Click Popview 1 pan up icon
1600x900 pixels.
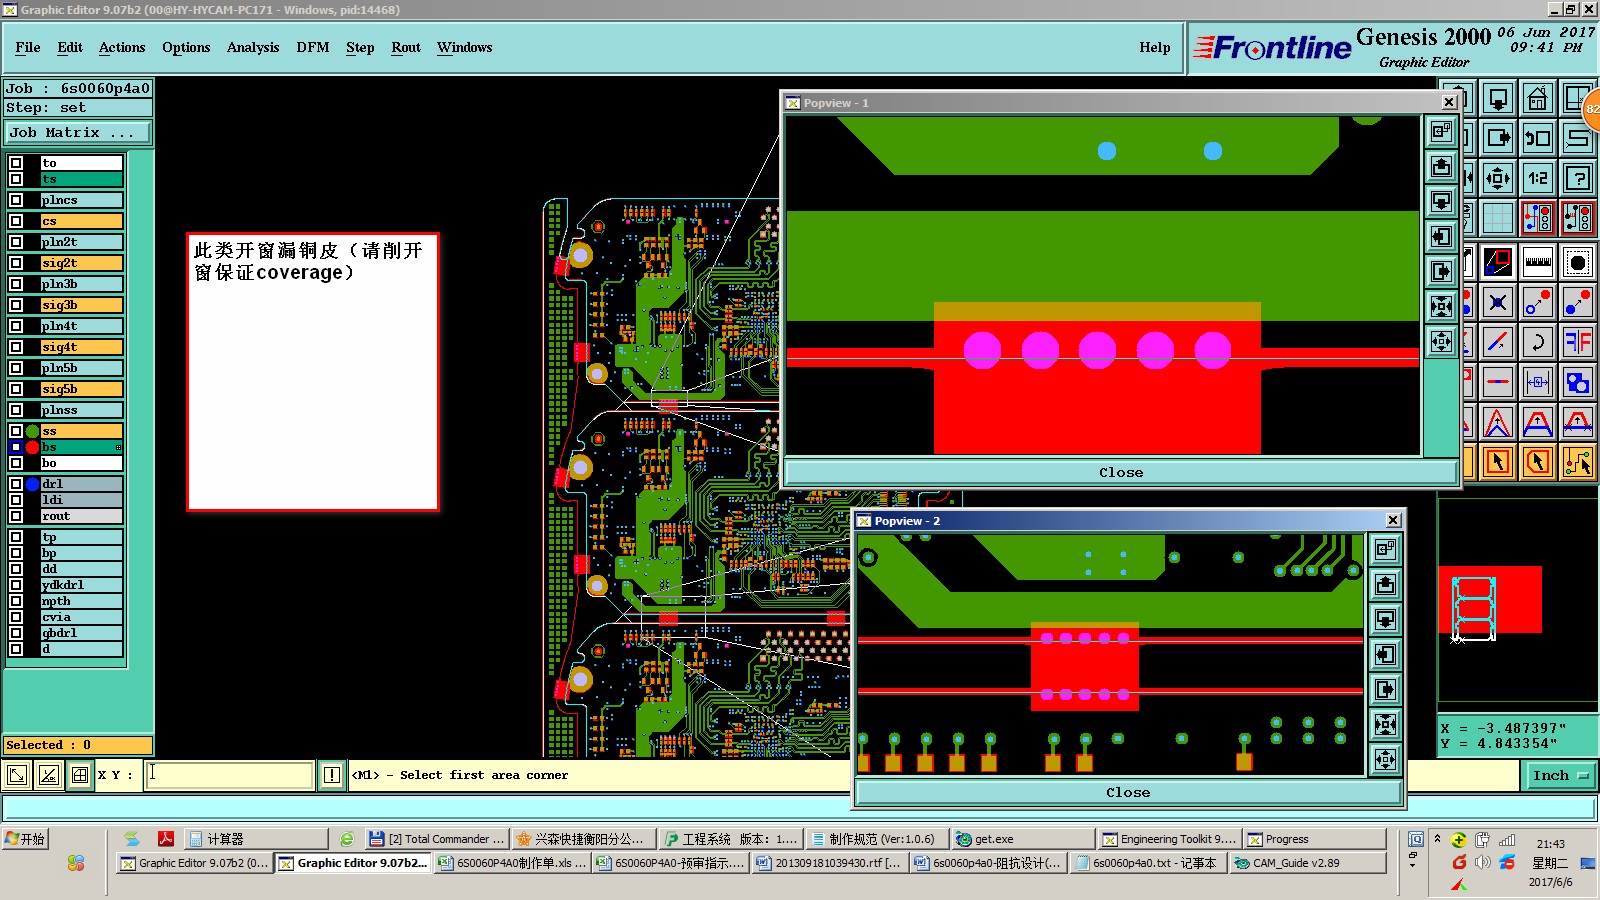pyautogui.click(x=1441, y=167)
